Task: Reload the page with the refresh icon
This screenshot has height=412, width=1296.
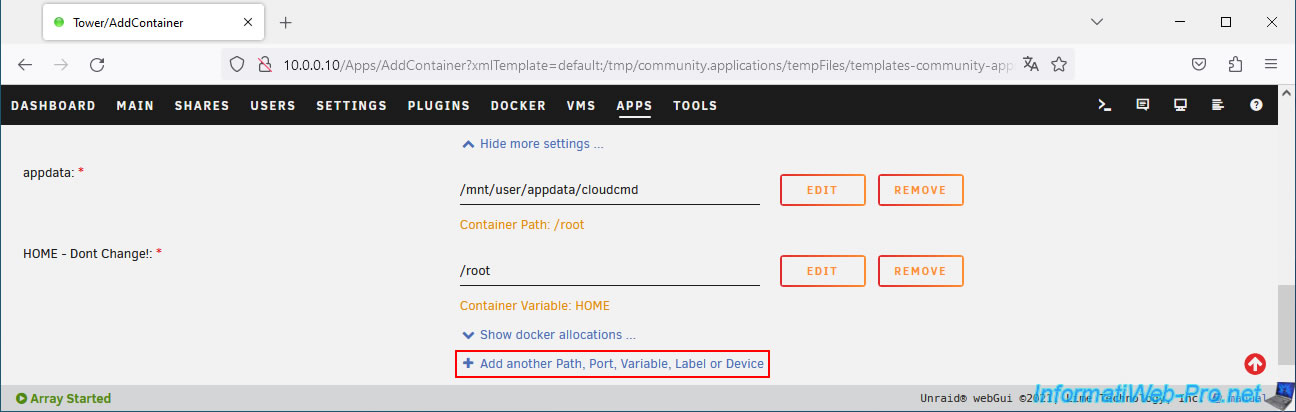Action: (x=97, y=64)
